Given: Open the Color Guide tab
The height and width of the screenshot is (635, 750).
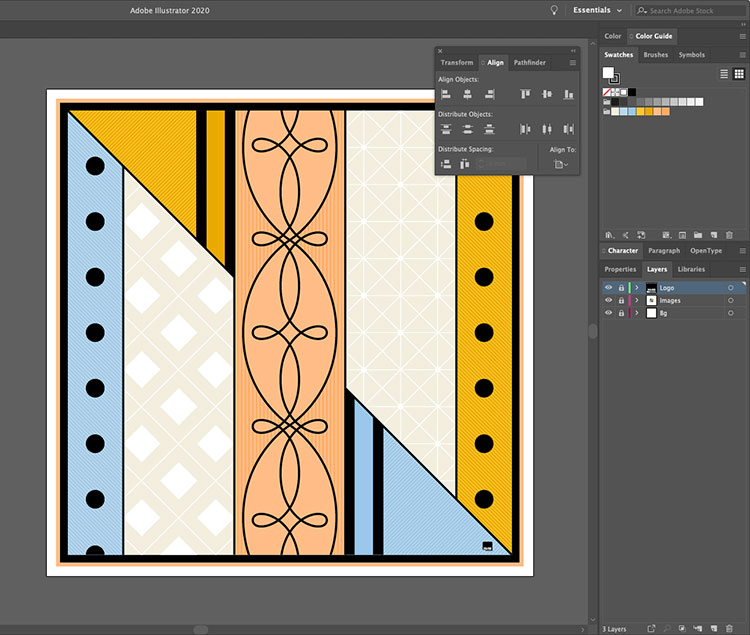Looking at the screenshot, I should tap(653, 36).
